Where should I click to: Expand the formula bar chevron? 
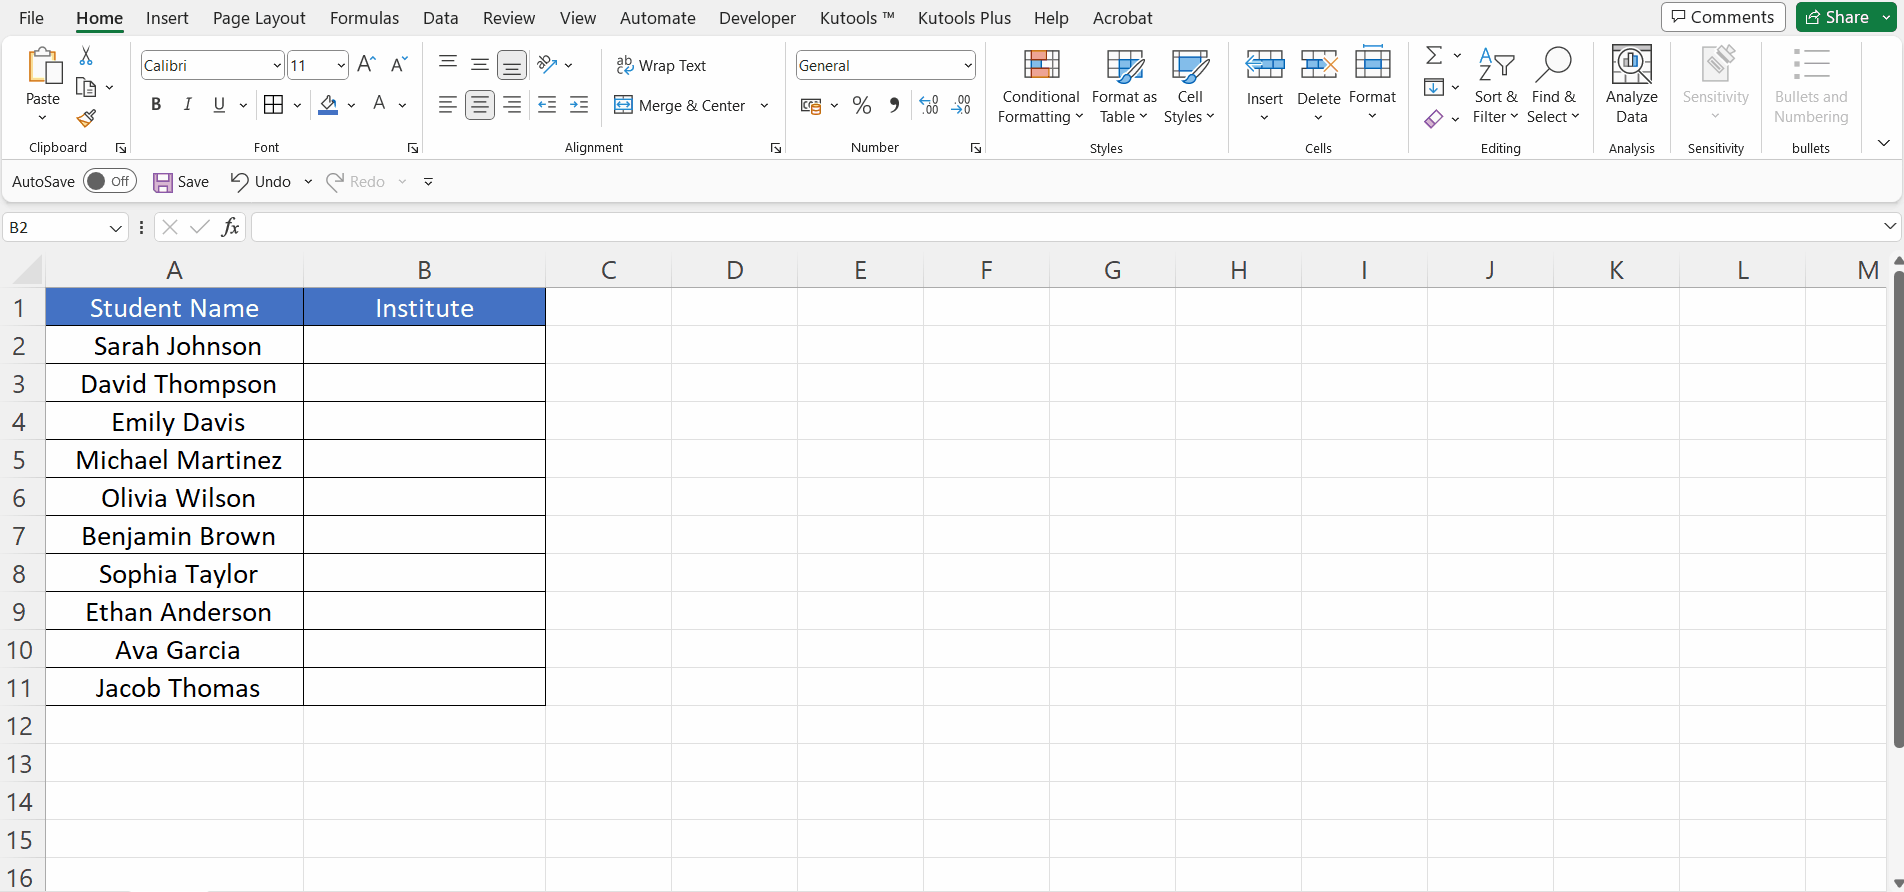click(x=1890, y=226)
